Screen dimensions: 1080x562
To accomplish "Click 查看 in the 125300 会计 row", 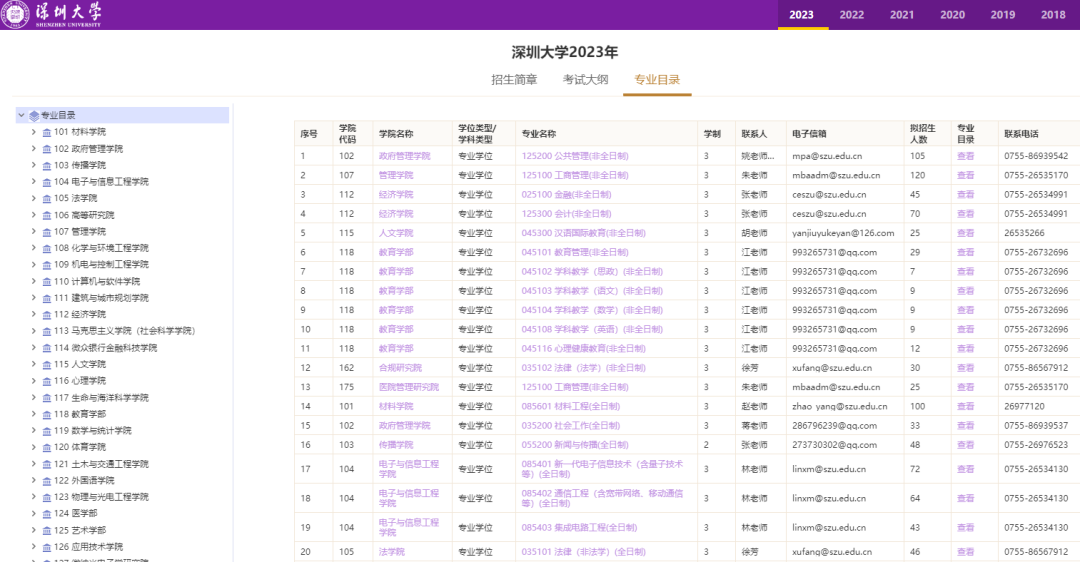I will (x=965, y=214).
